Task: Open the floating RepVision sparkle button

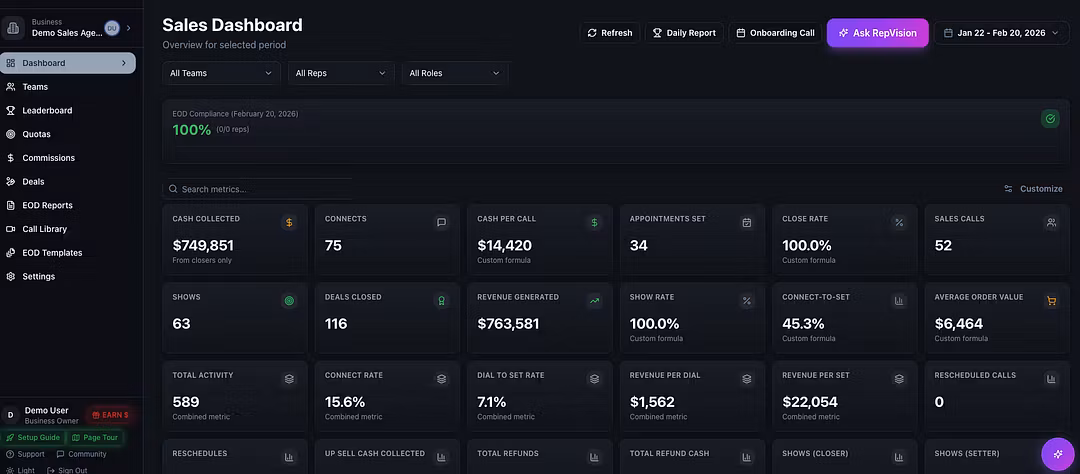Action: click(1057, 454)
